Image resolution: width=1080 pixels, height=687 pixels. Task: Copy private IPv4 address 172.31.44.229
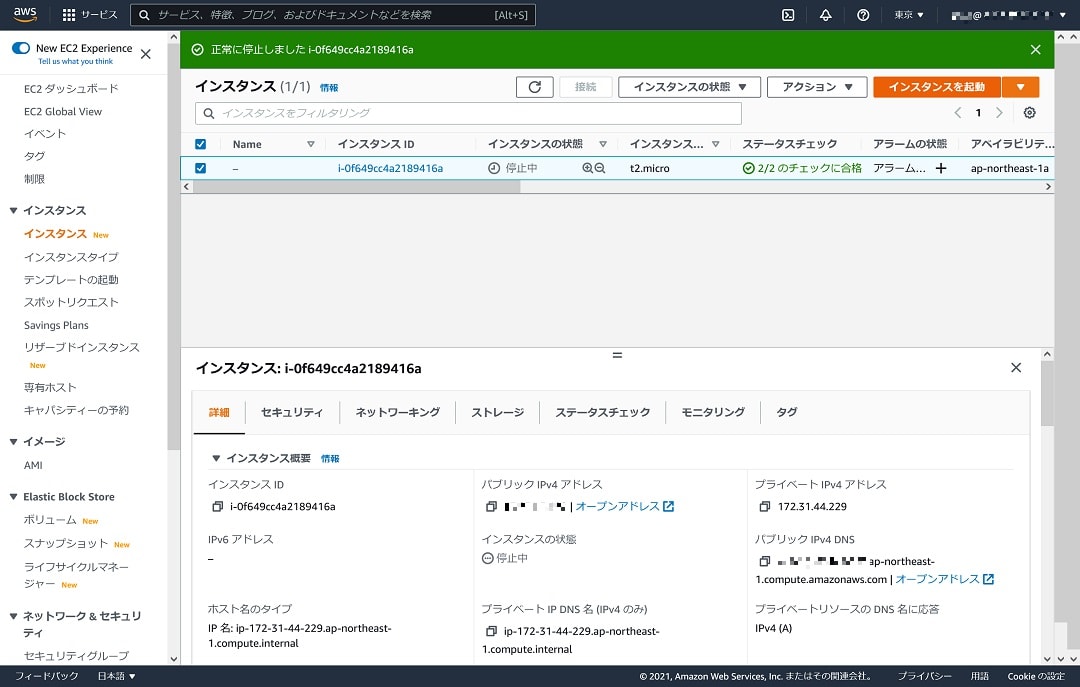pyautogui.click(x=765, y=506)
